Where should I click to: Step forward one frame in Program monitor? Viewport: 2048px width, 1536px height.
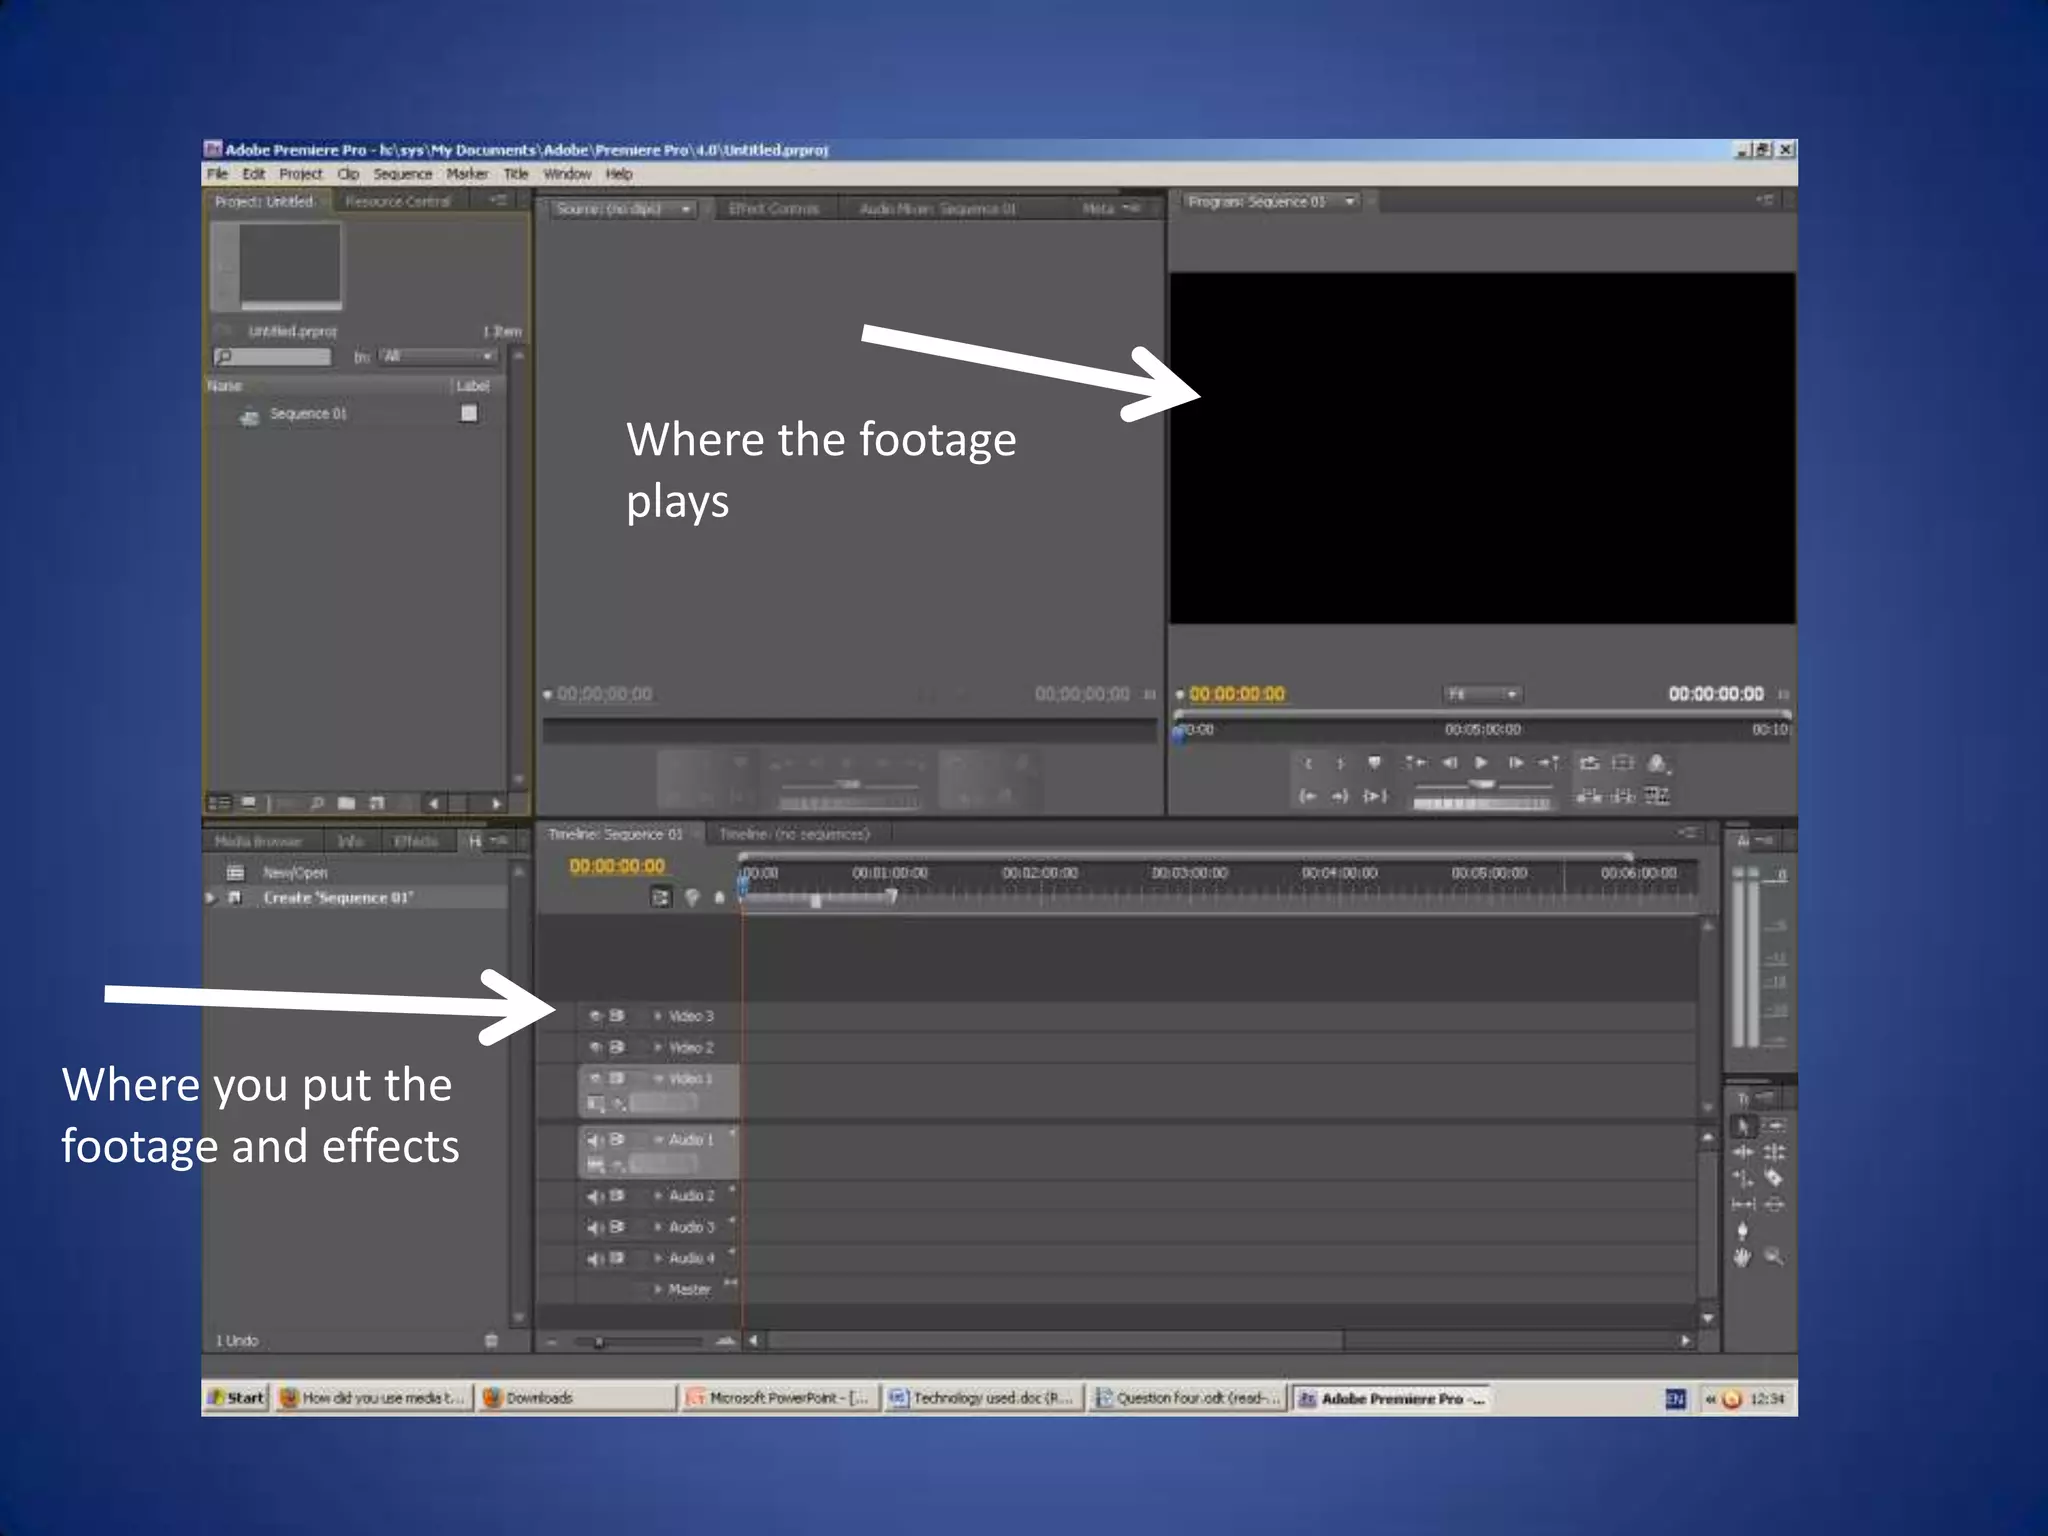coord(1515,763)
